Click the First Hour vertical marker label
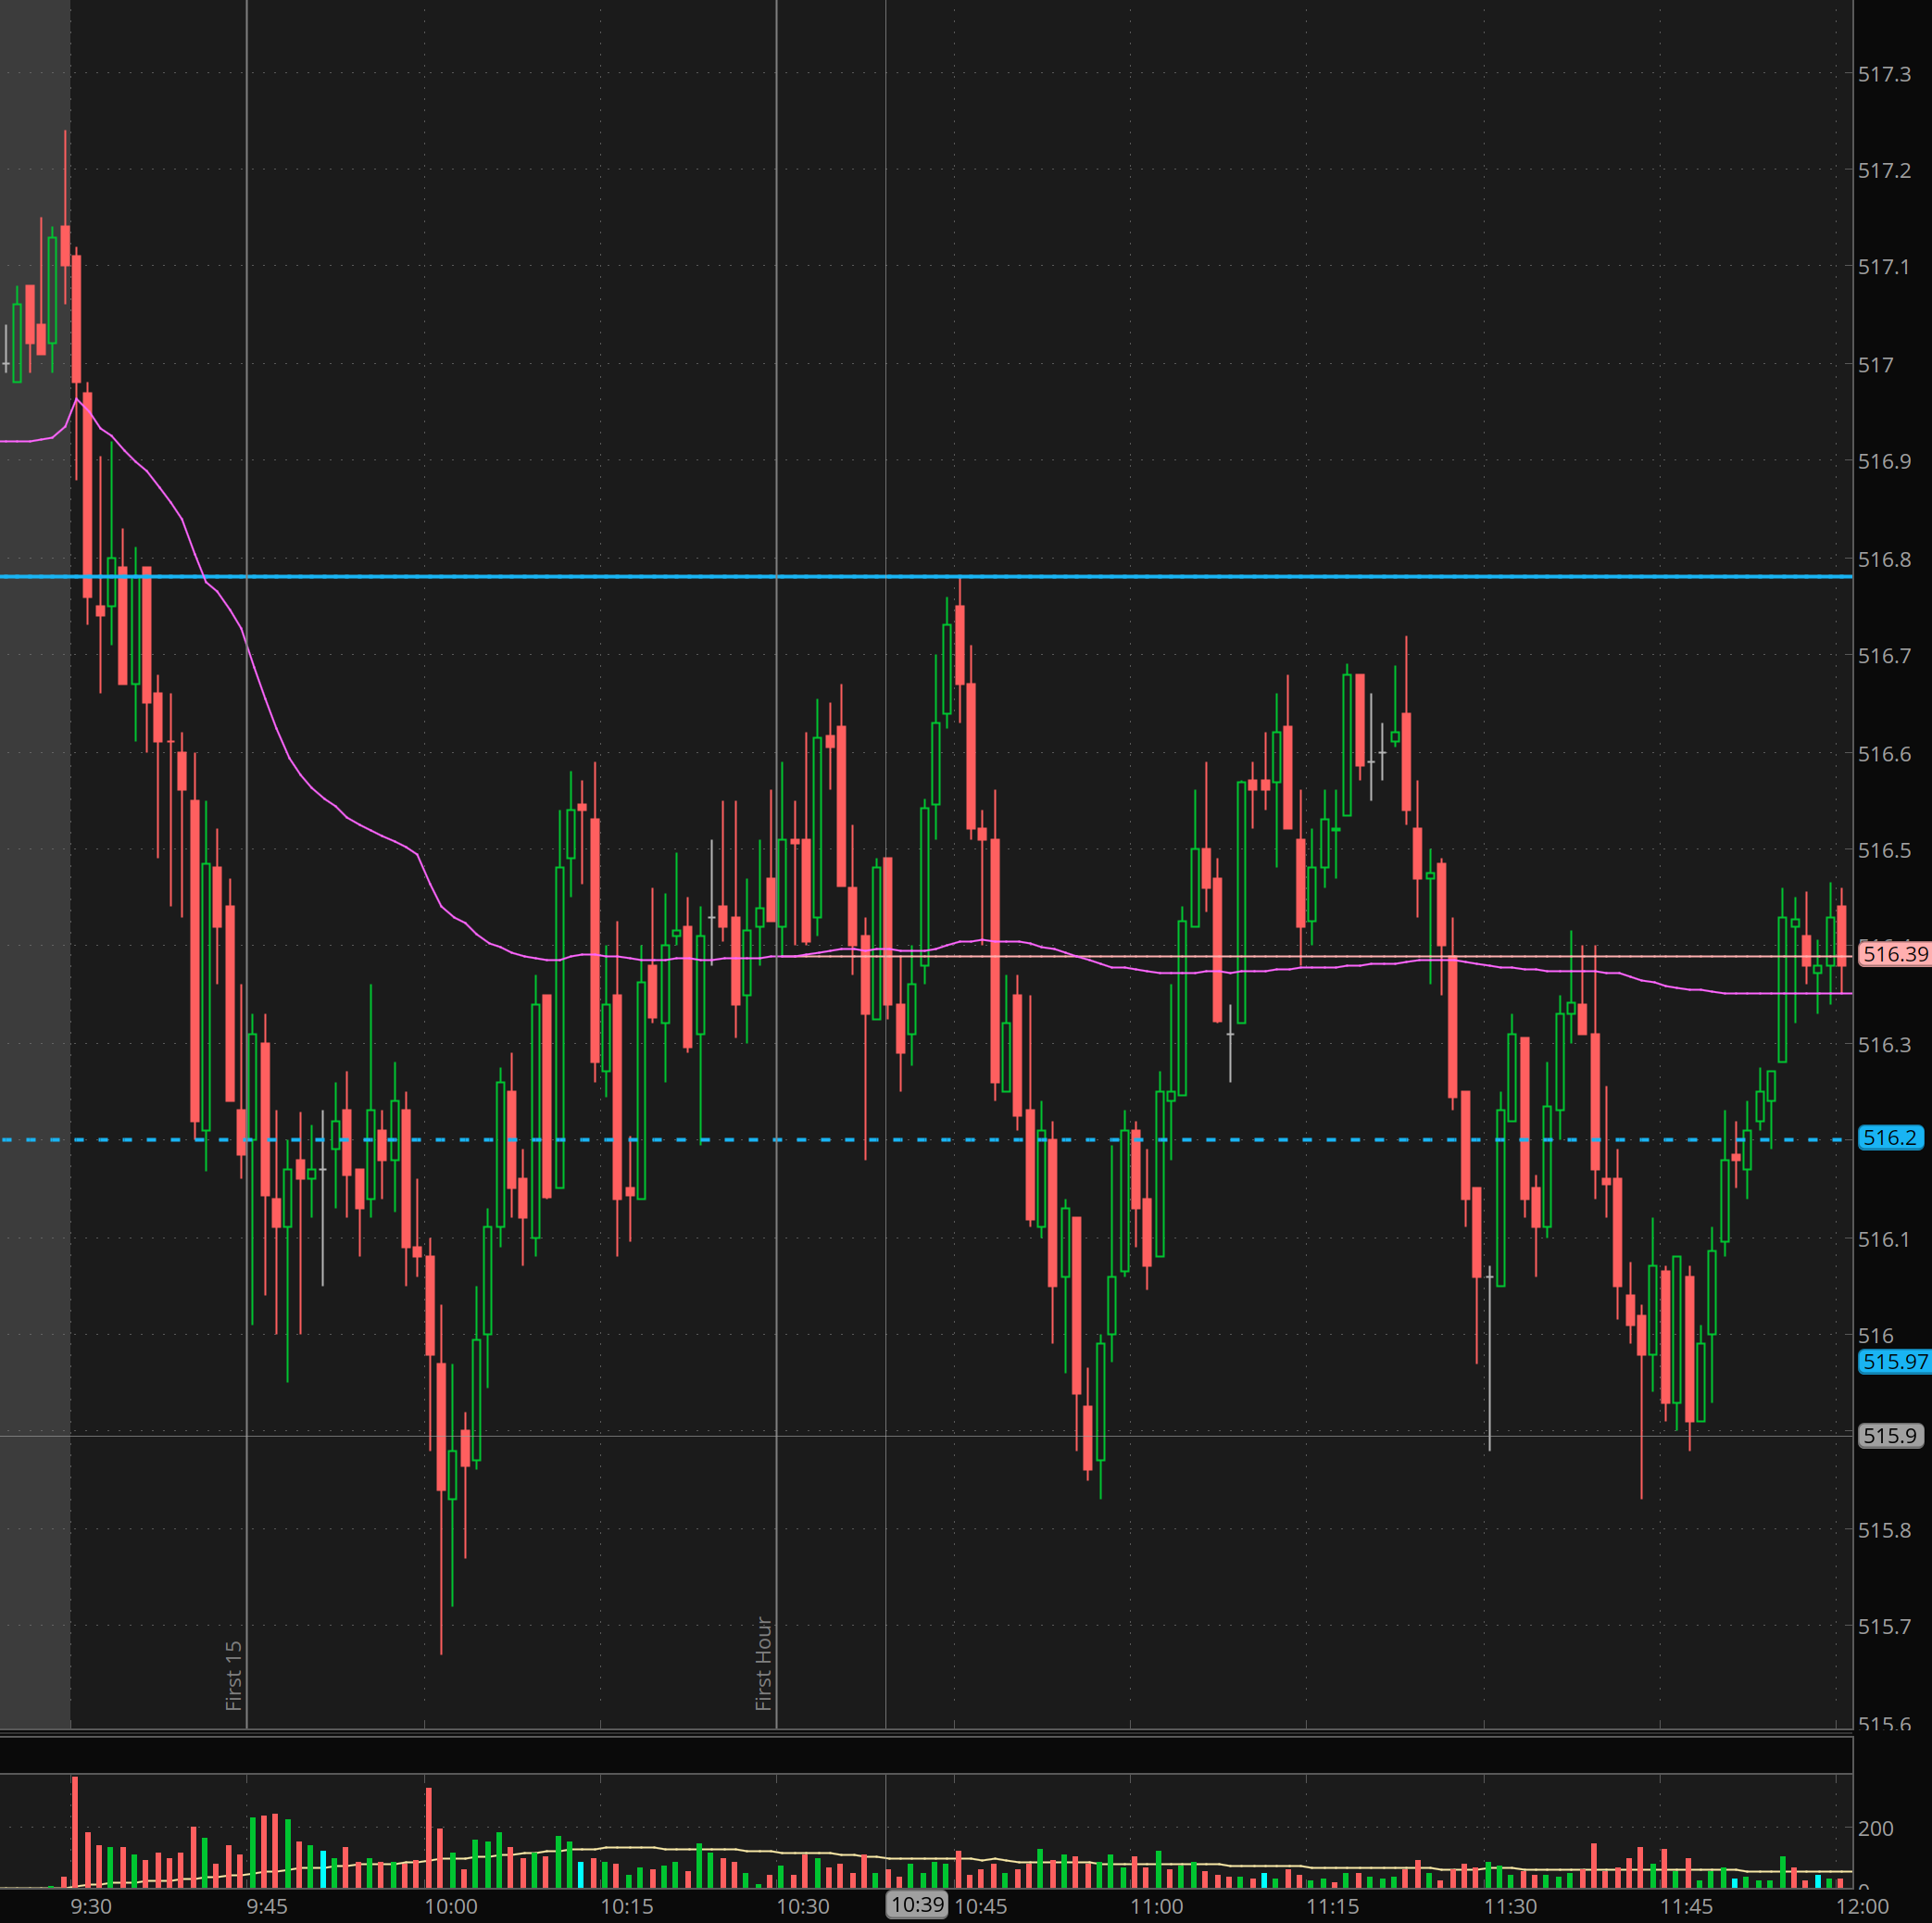The width and height of the screenshot is (1932, 1923). tap(764, 1664)
